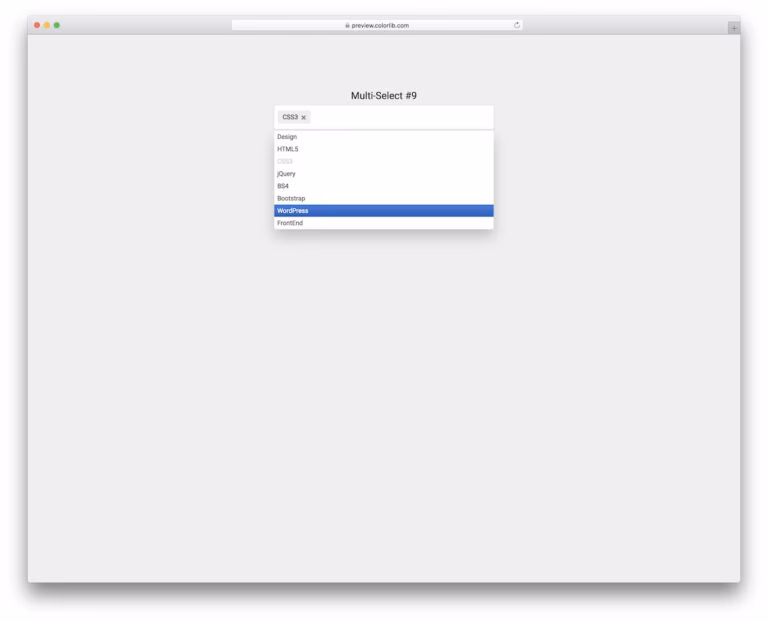The image size is (768, 622).
Task: Pick the jQuery option
Action: pos(384,174)
